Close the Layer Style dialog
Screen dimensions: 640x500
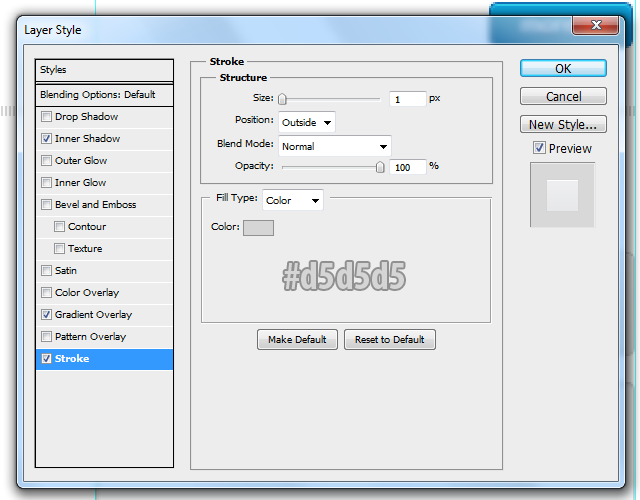click(x=596, y=25)
